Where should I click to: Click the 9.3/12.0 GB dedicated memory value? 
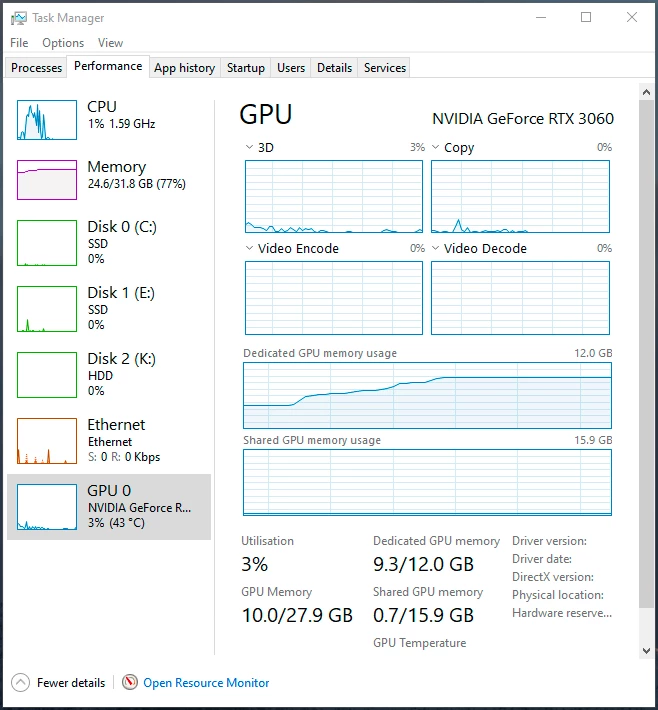tap(423, 564)
